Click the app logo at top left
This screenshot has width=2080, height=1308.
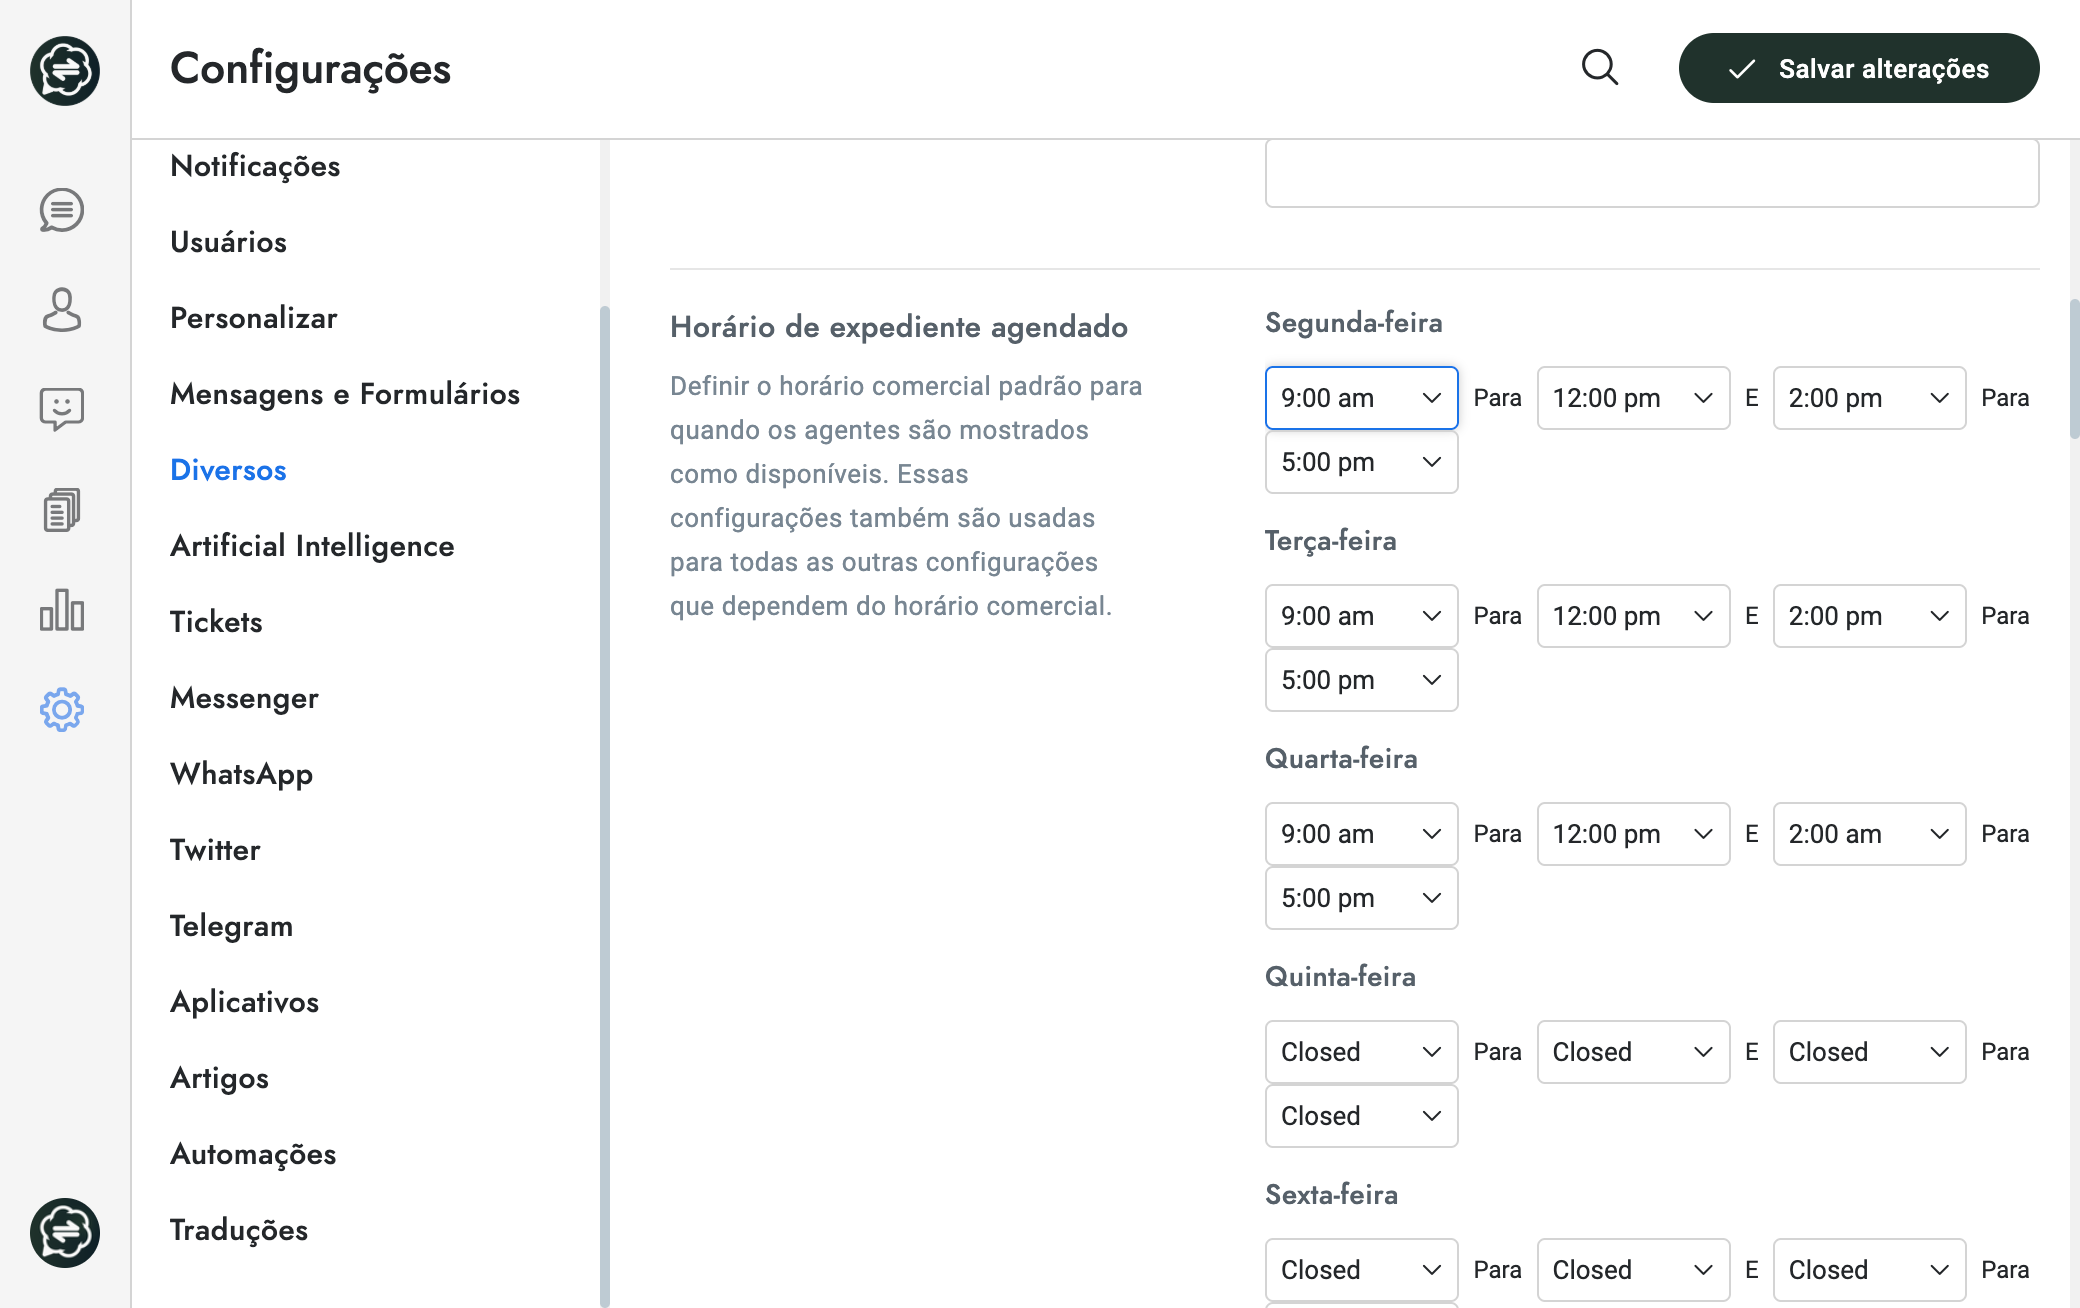[x=65, y=71]
